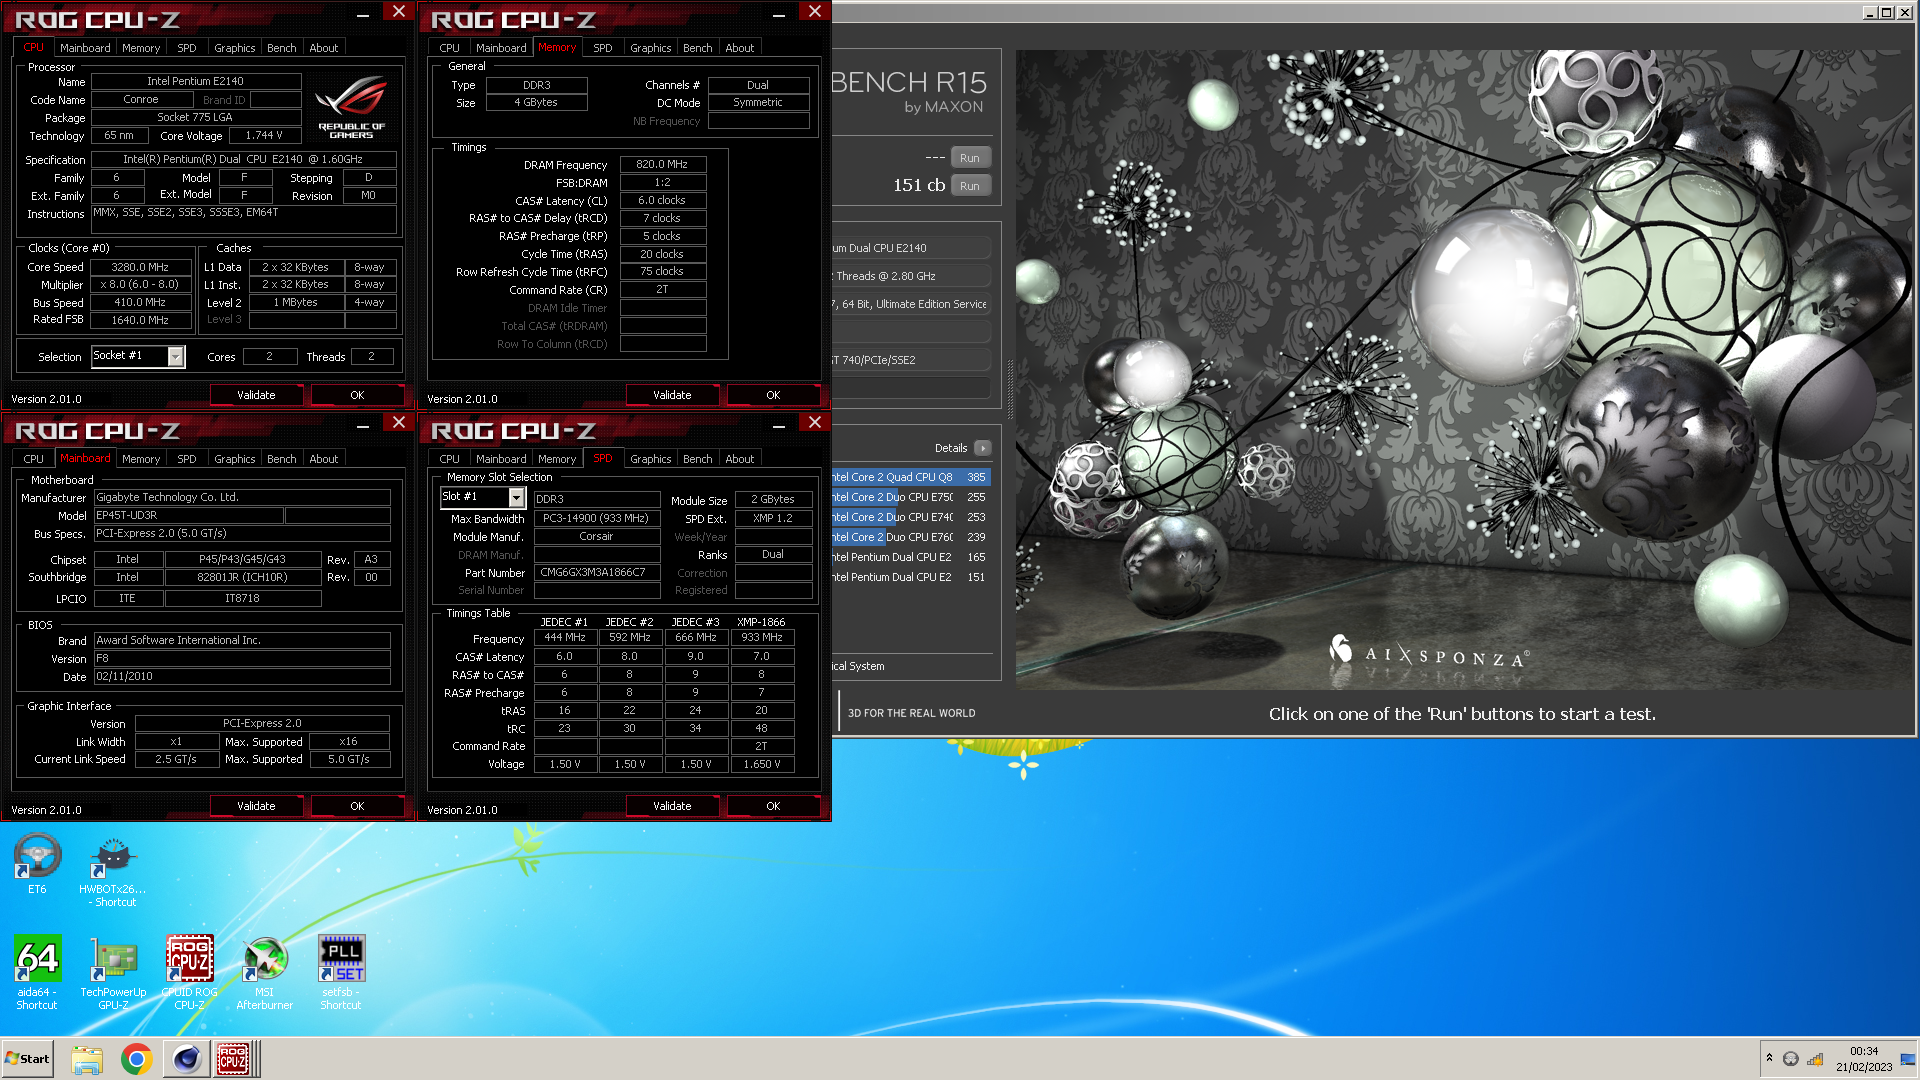Viewport: 1920px width, 1080px height.
Task: Click the Show desktop tray icon
Action: tap(1908, 1059)
